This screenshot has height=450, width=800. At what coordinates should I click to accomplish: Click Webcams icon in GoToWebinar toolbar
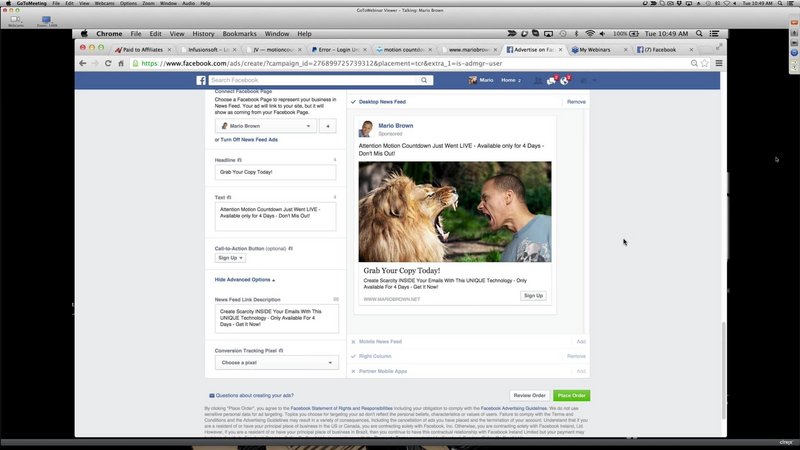coord(15,20)
